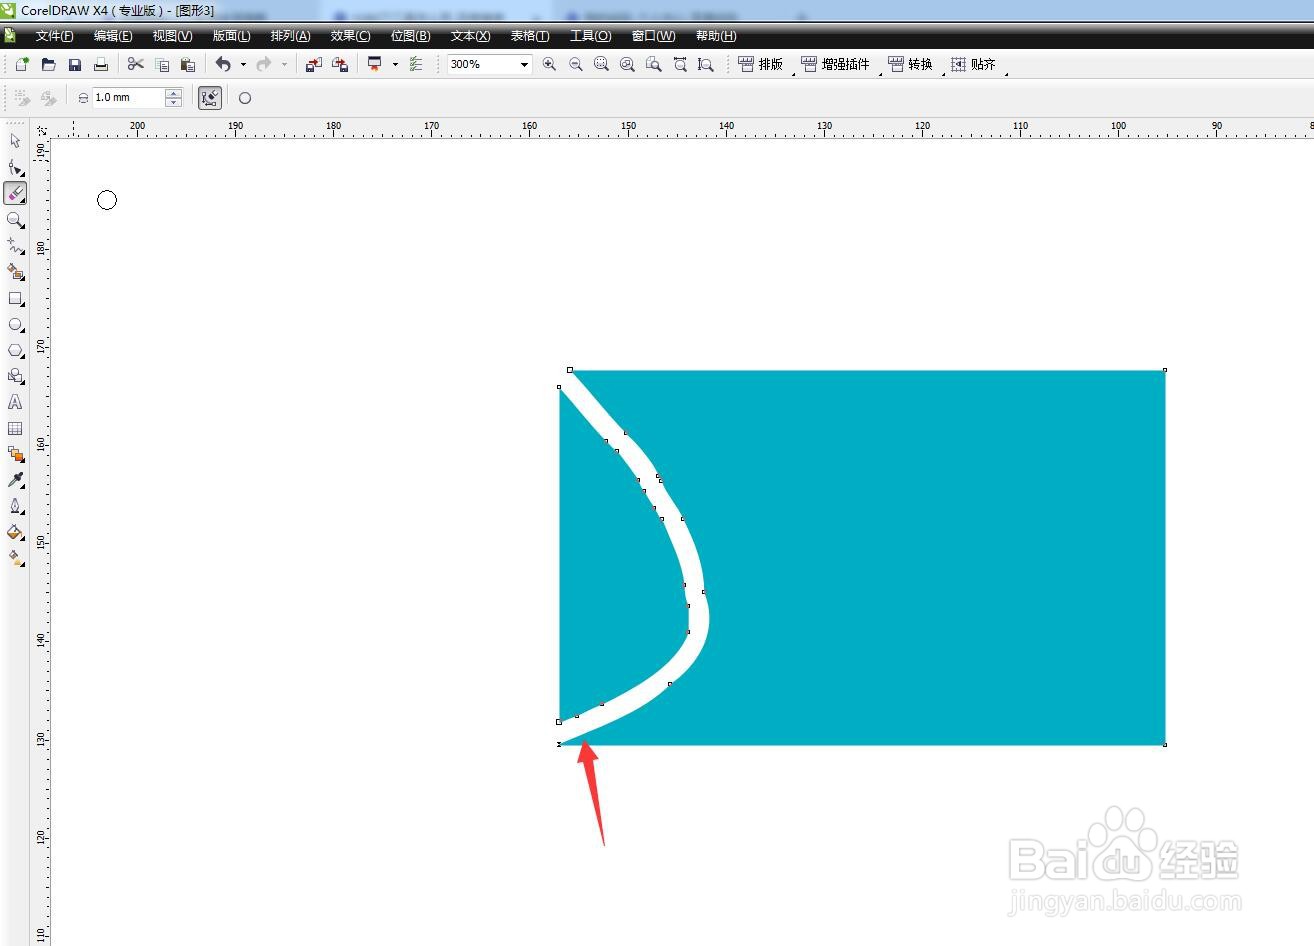The width and height of the screenshot is (1314, 946).
Task: Select the Interactive Blend tool
Action: click(x=15, y=454)
